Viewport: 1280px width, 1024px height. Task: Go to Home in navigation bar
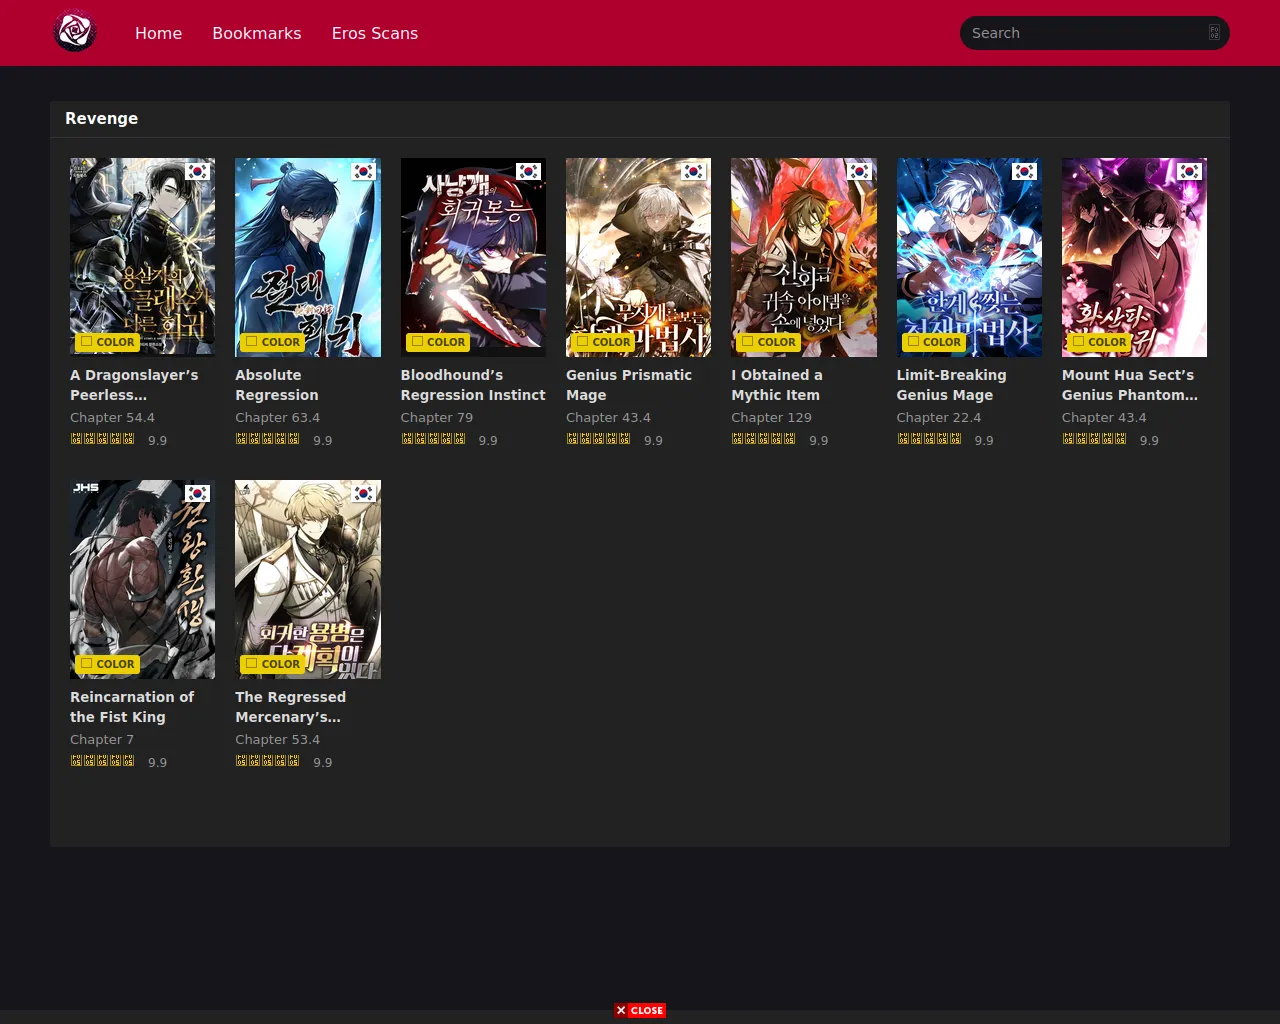click(158, 33)
